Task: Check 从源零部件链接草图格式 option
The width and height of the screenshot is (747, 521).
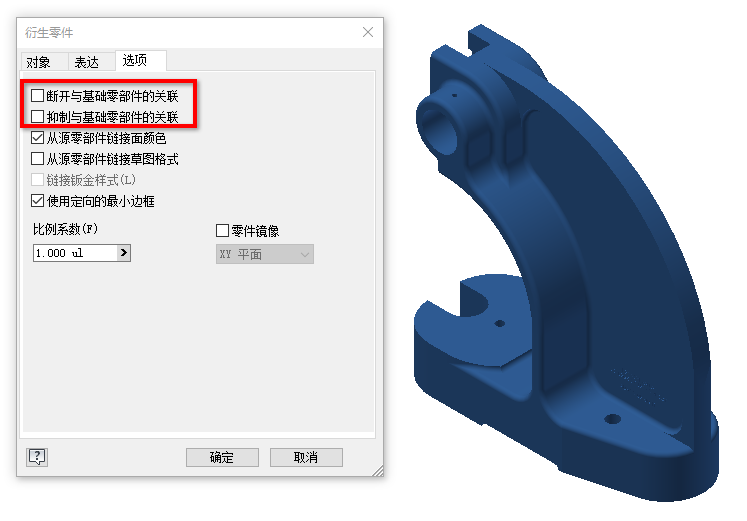Action: [x=37, y=159]
